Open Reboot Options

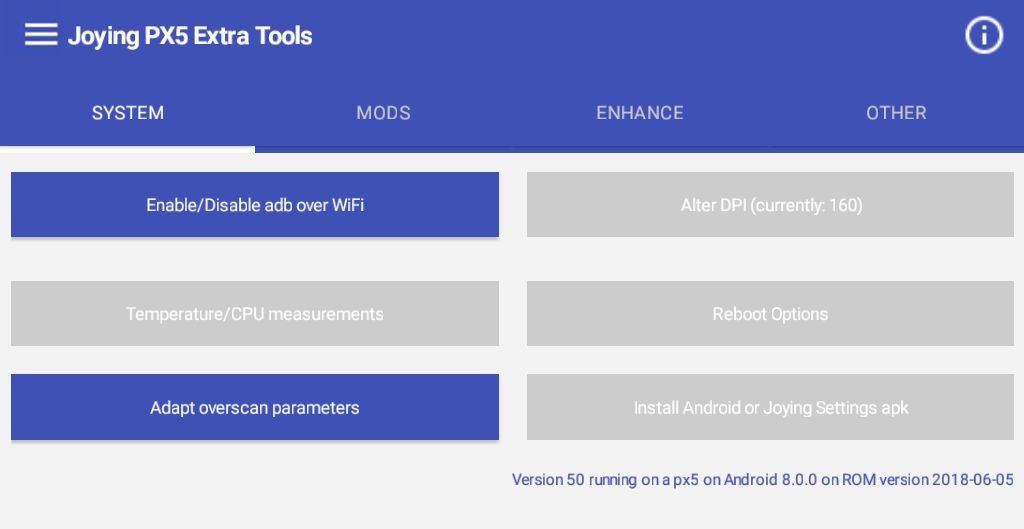[771, 313]
